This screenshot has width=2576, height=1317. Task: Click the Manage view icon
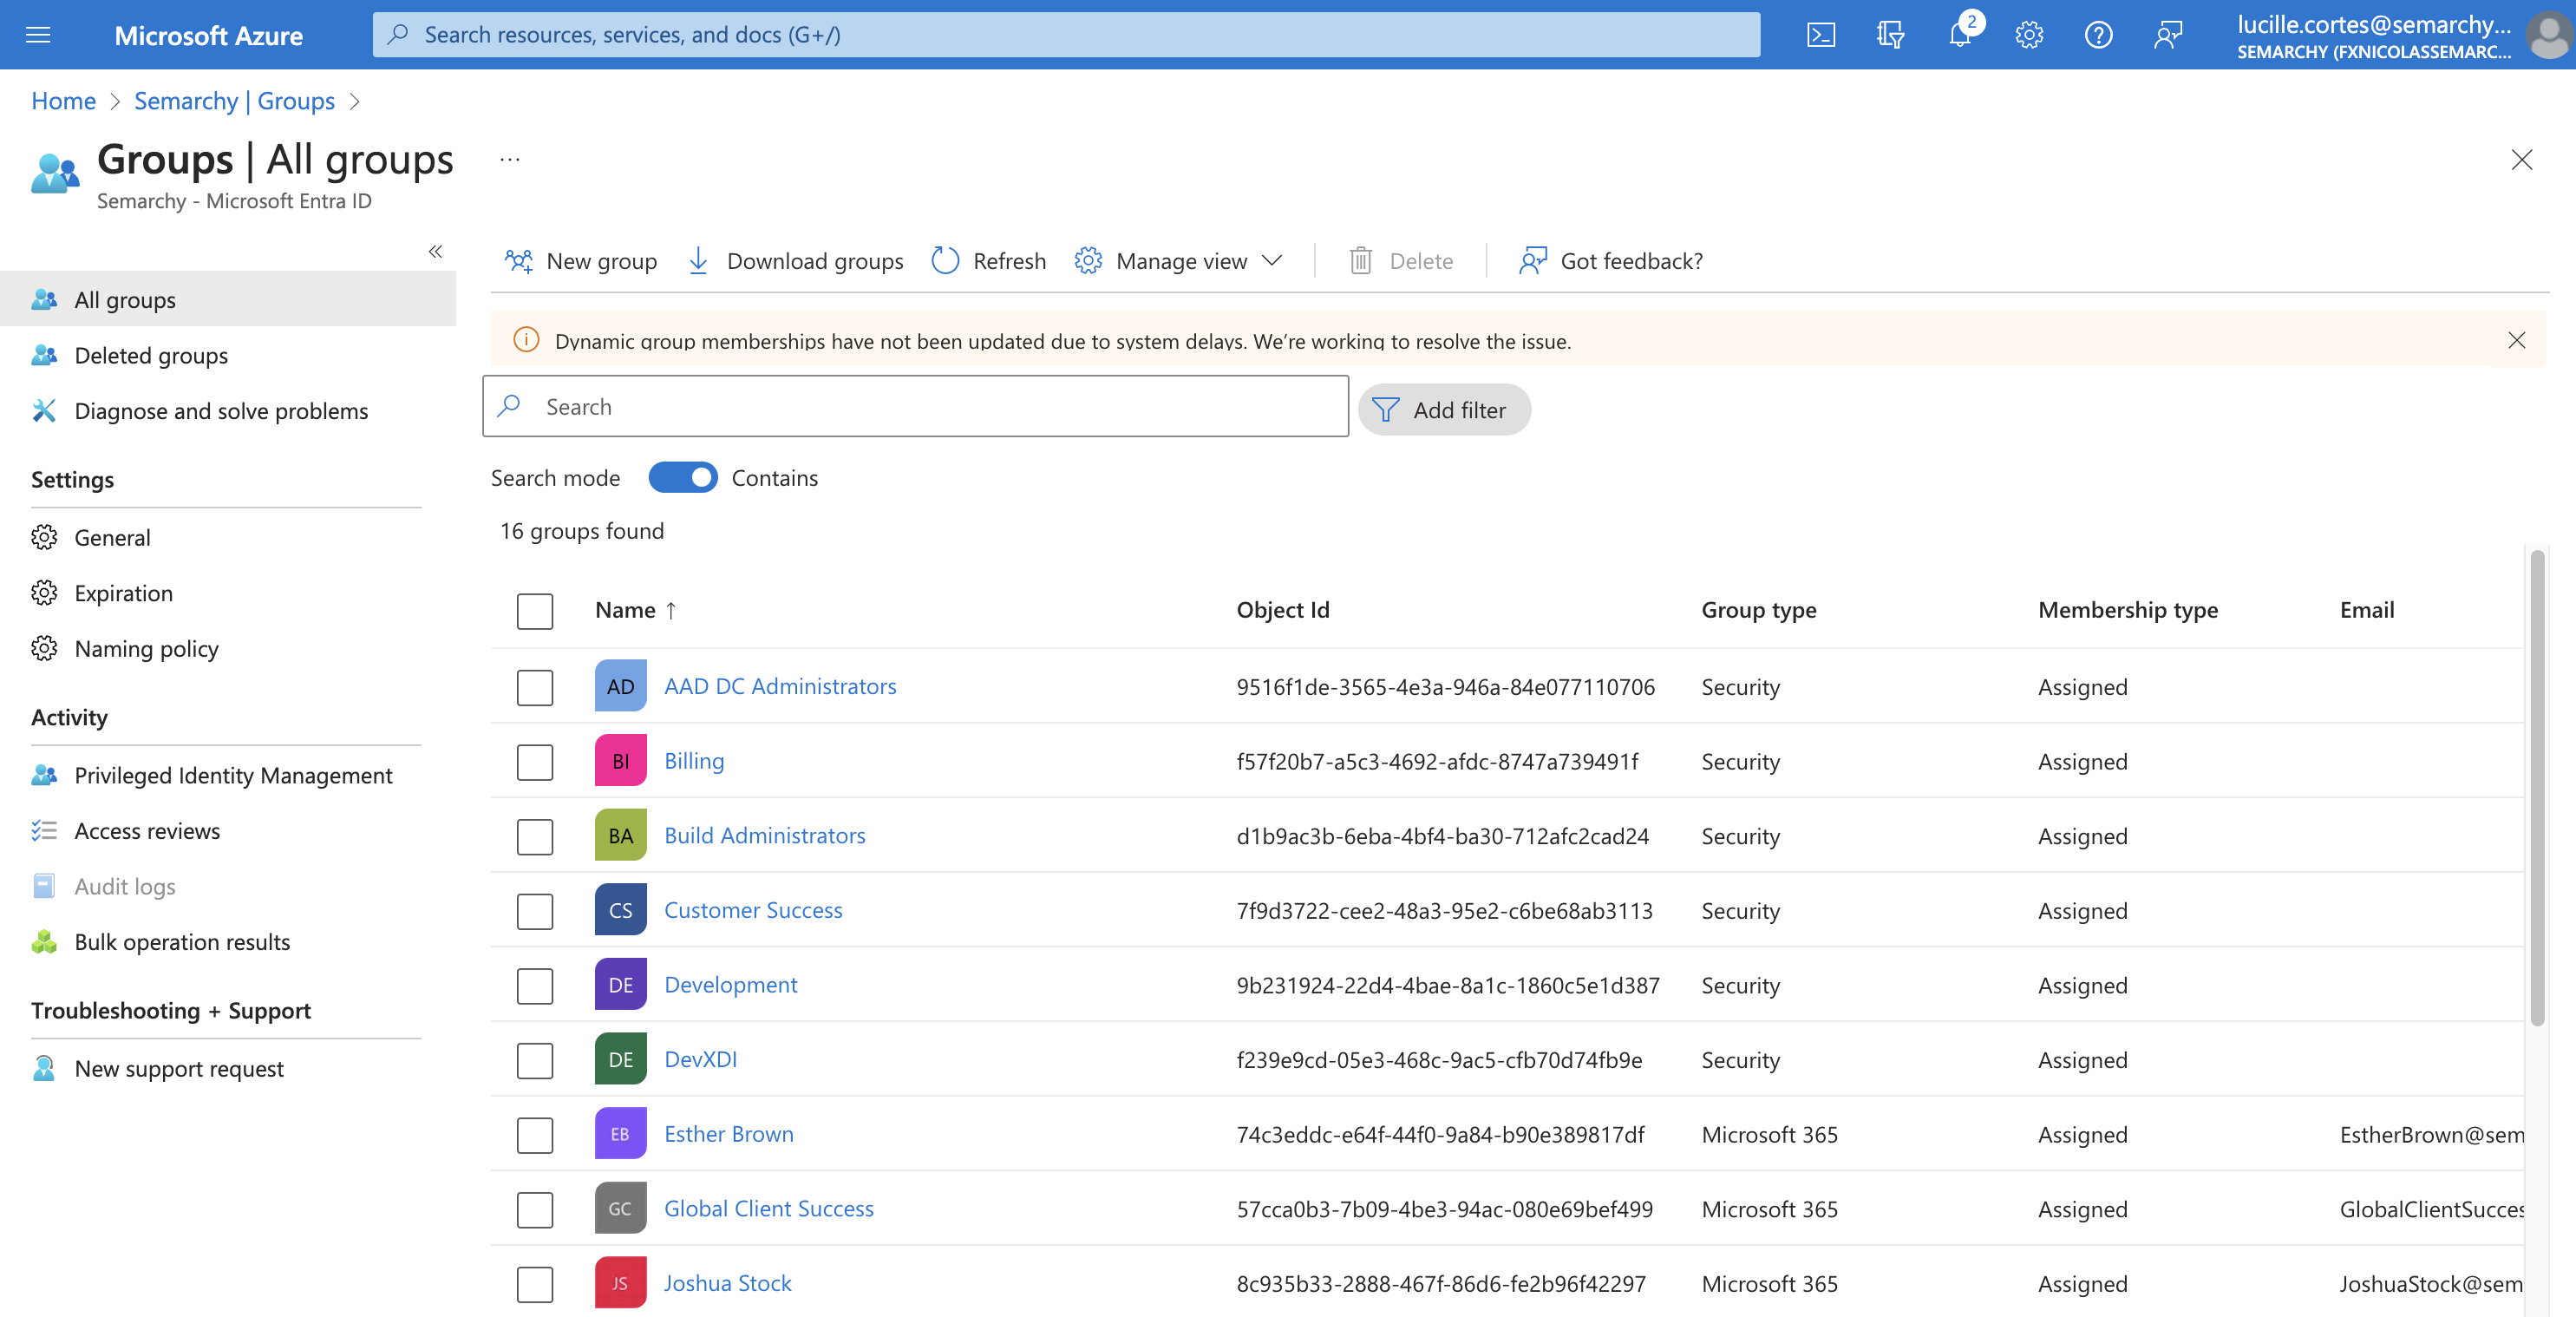[1090, 259]
